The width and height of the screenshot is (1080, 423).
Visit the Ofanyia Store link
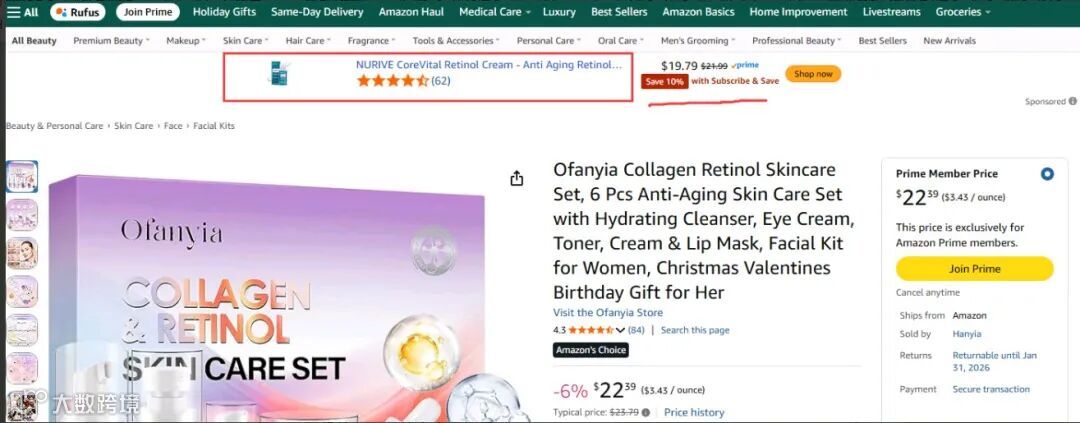[608, 313]
